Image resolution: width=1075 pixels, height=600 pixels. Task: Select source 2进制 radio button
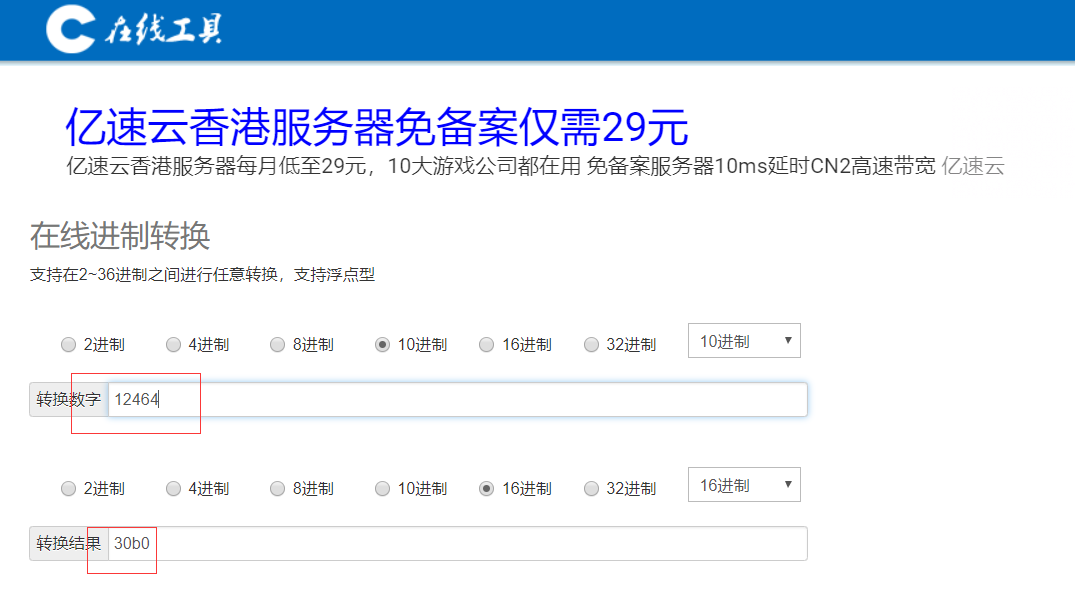69,344
